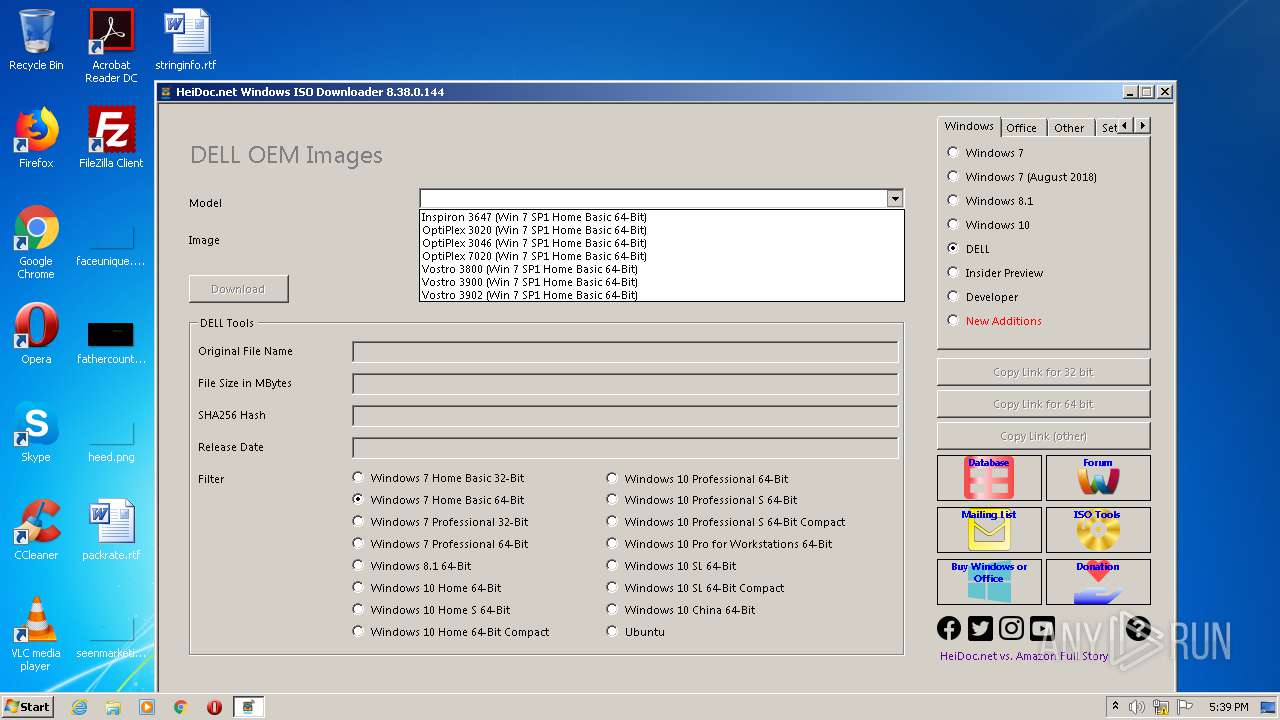This screenshot has width=1280, height=720.
Task: Choose OptiPlex 3020 from the model list
Action: [661, 230]
